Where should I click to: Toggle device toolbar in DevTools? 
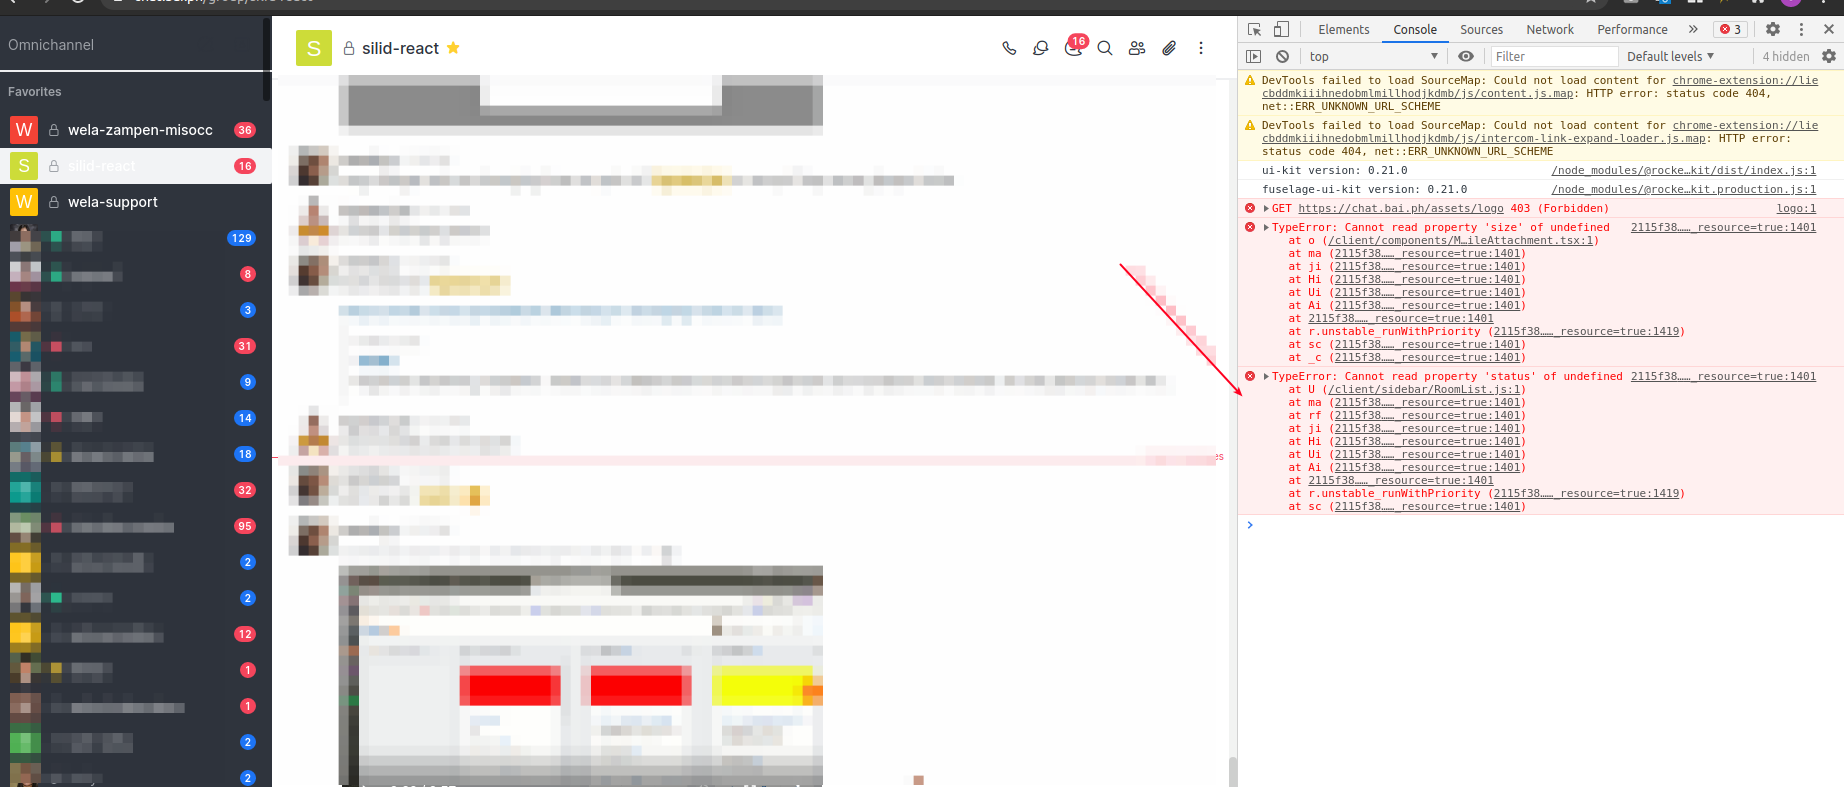click(1282, 29)
